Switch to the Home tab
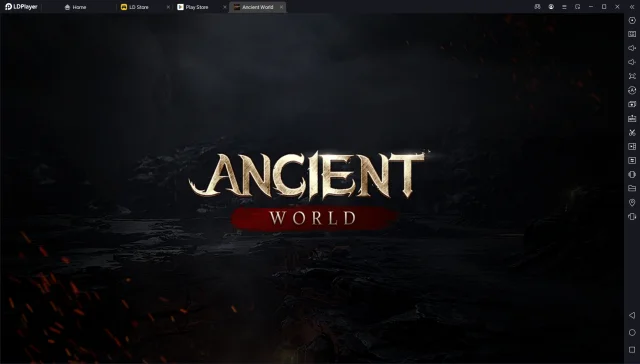640x364 pixels. click(76, 7)
